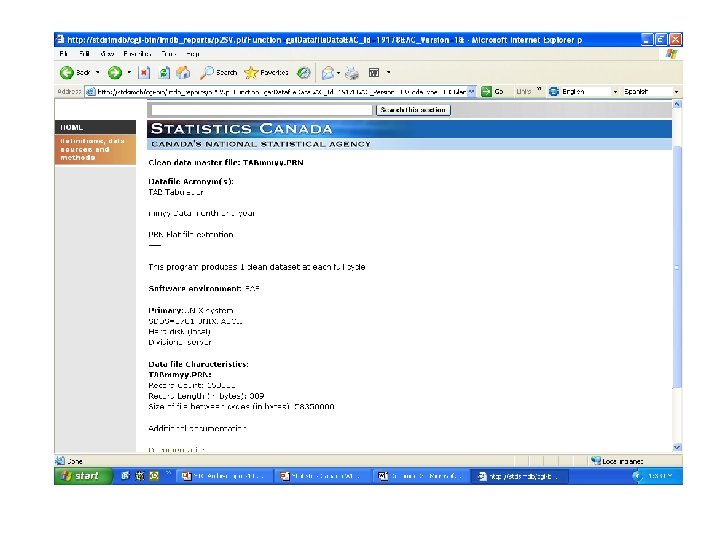Go back using the Back arrow
This screenshot has height=540, width=720.
[x=67, y=73]
